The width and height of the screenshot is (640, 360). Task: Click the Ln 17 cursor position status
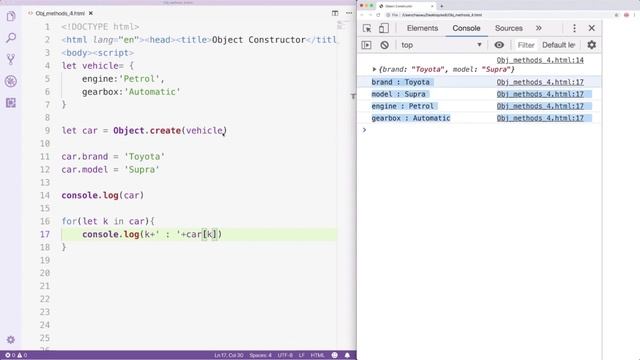[x=229, y=355]
